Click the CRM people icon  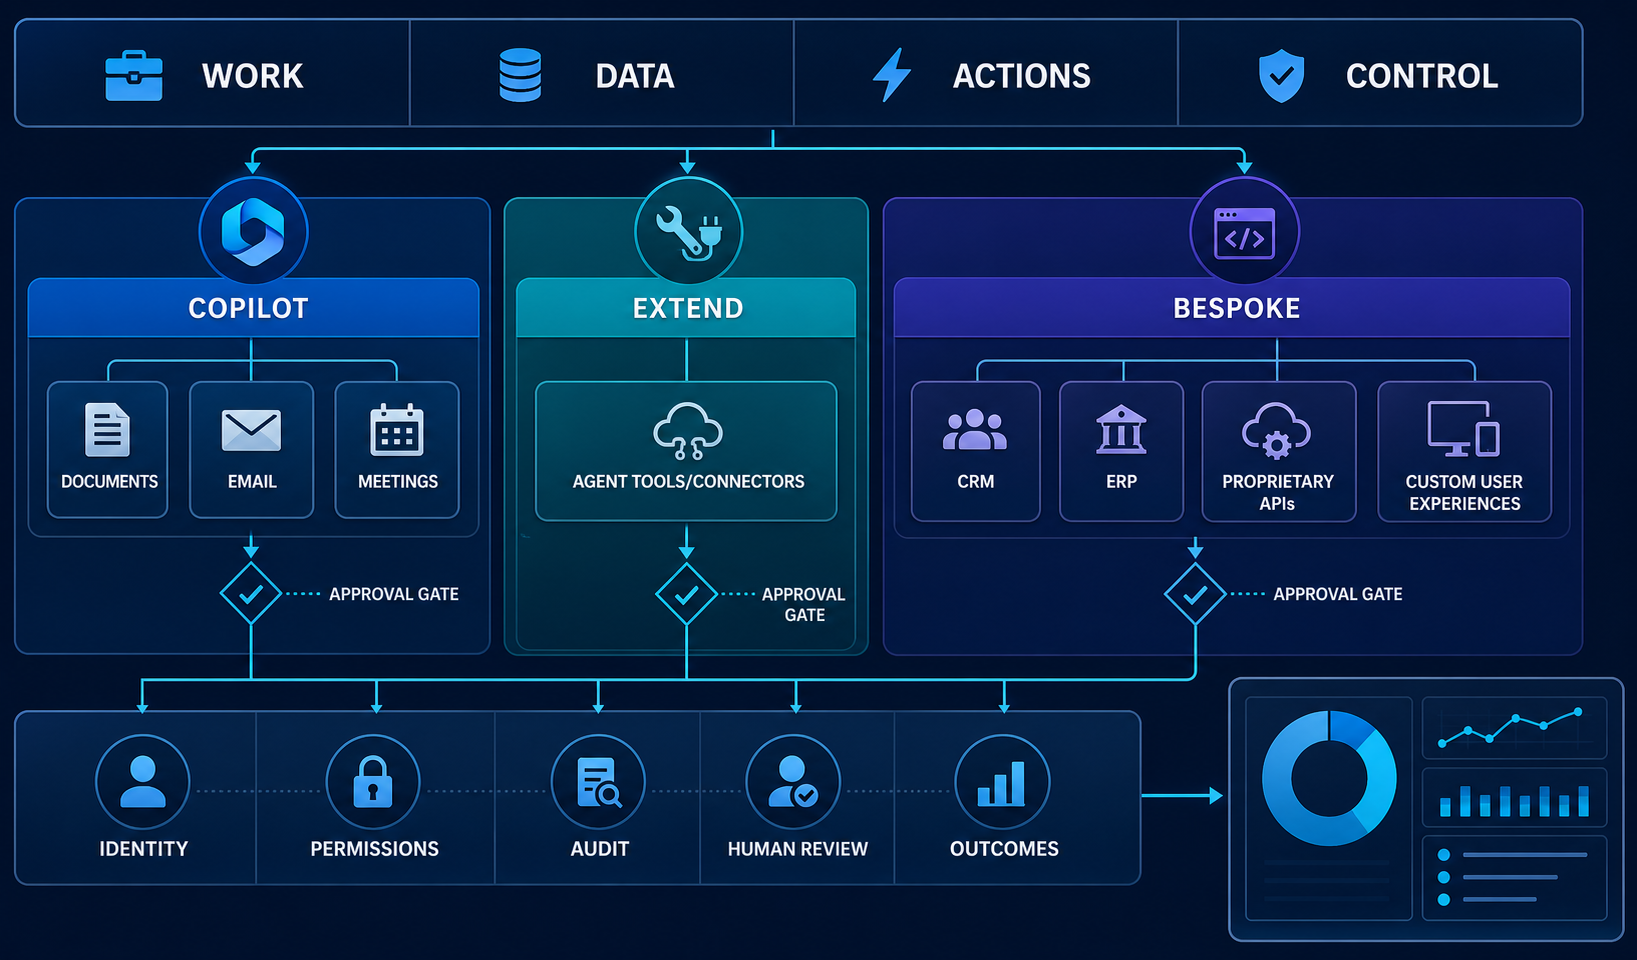[975, 430]
